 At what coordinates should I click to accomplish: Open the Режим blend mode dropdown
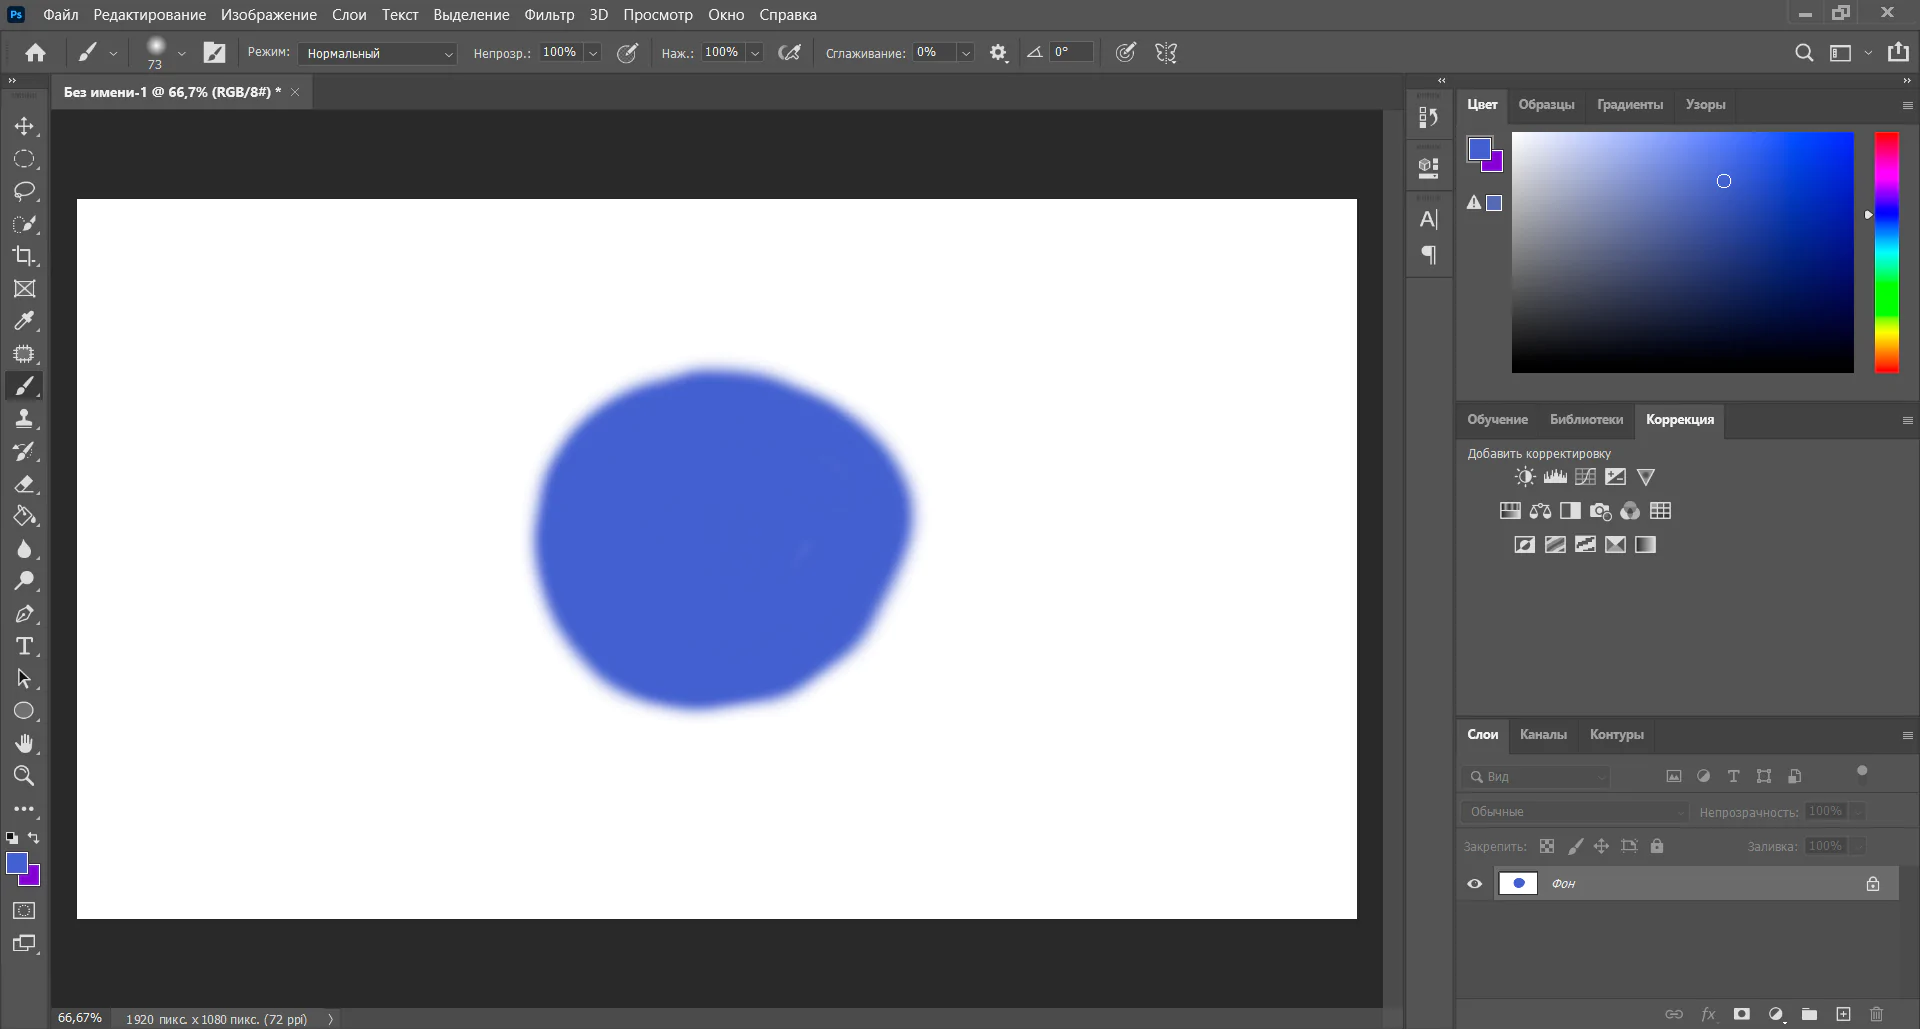pyautogui.click(x=378, y=53)
